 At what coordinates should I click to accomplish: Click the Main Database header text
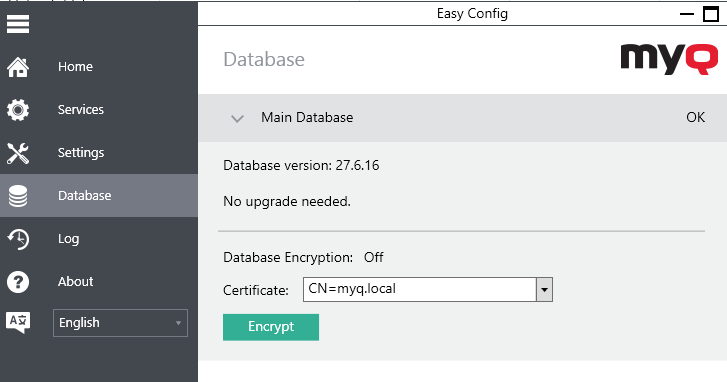click(x=307, y=118)
